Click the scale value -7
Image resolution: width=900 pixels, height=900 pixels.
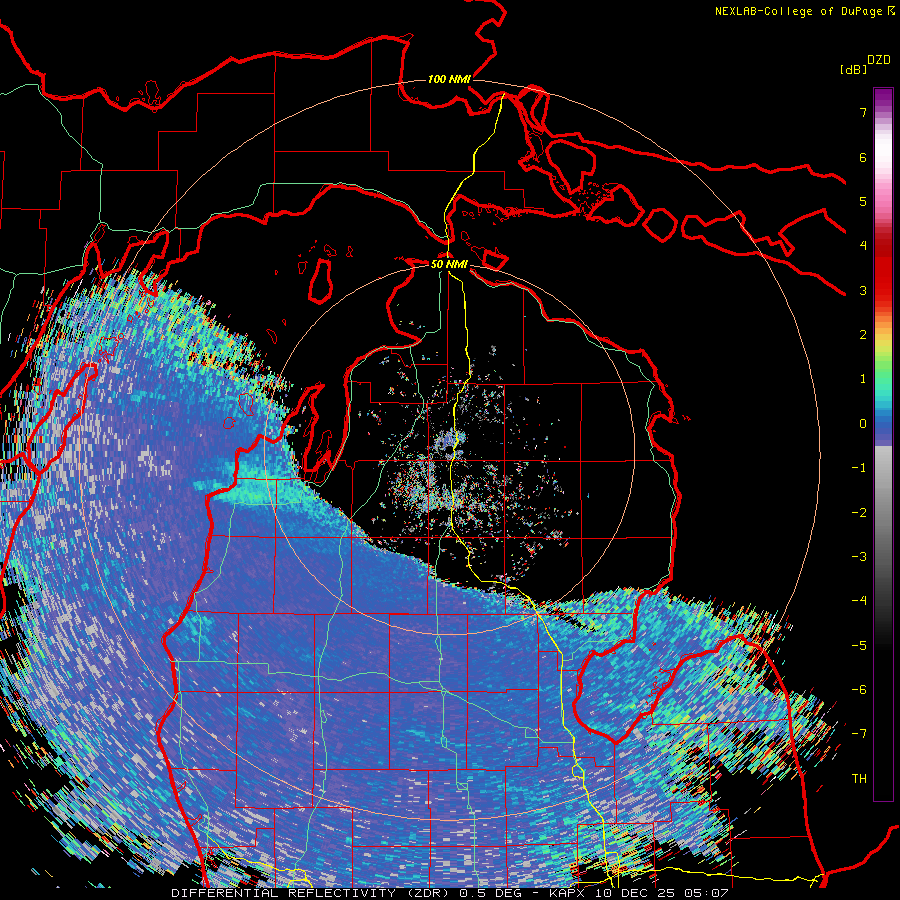click(859, 734)
